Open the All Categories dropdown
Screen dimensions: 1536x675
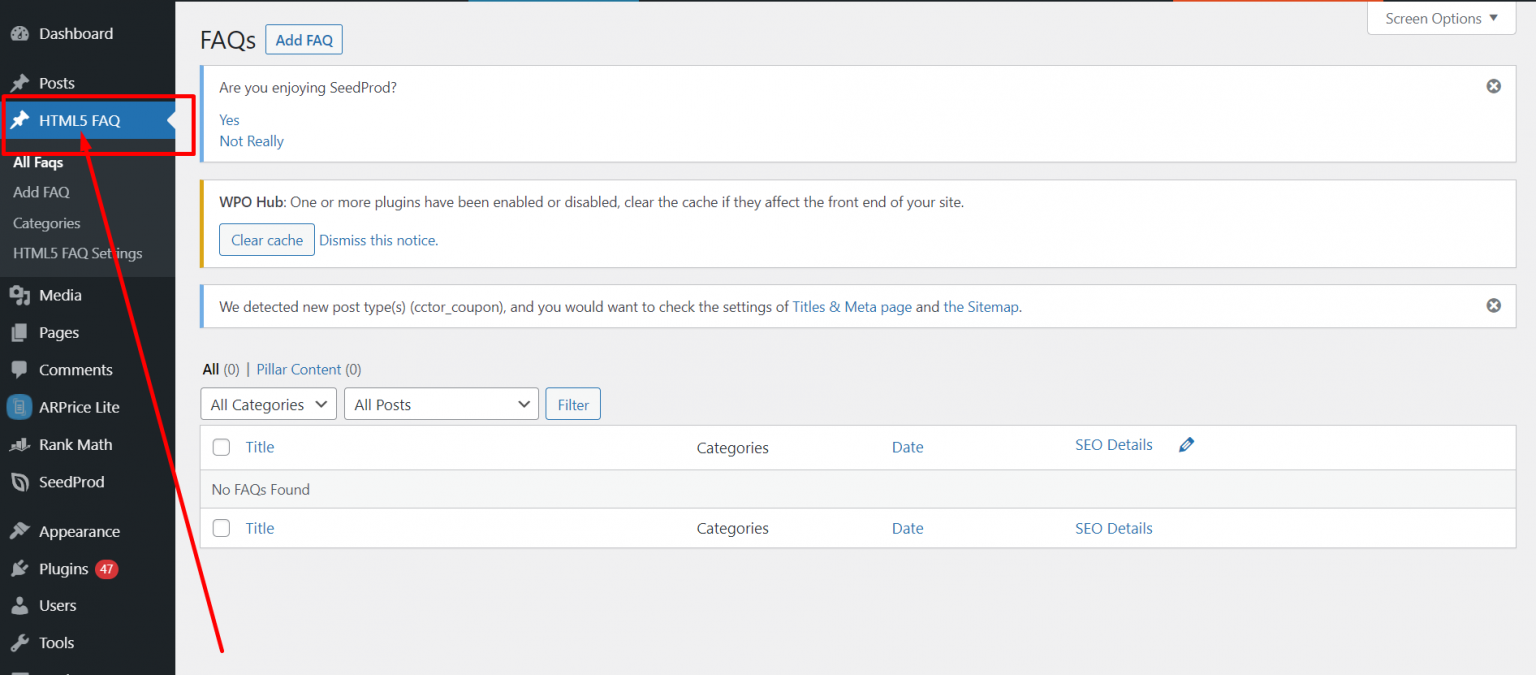point(268,404)
